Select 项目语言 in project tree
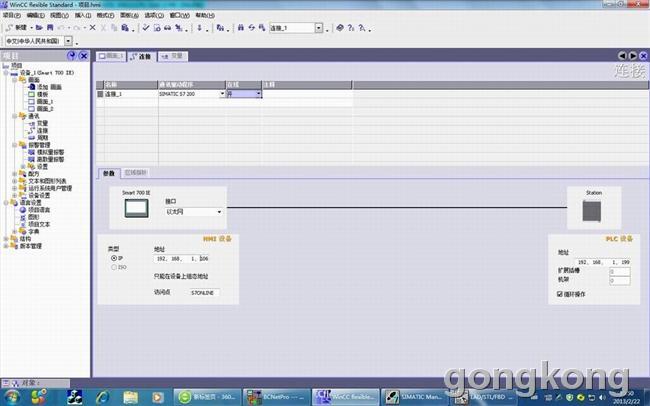 39,210
